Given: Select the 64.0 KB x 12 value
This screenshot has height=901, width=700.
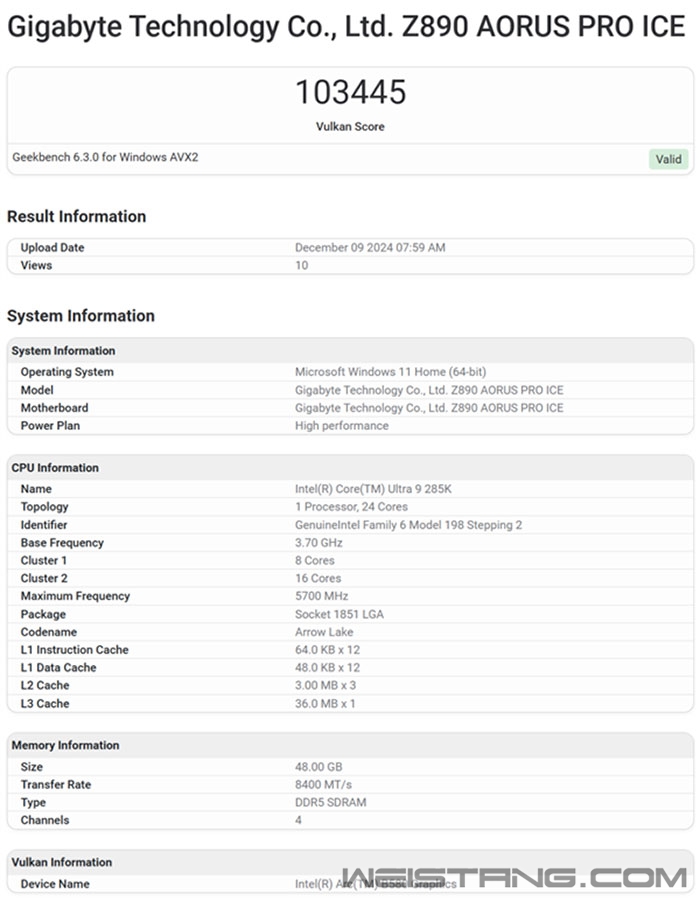Looking at the screenshot, I should (327, 650).
